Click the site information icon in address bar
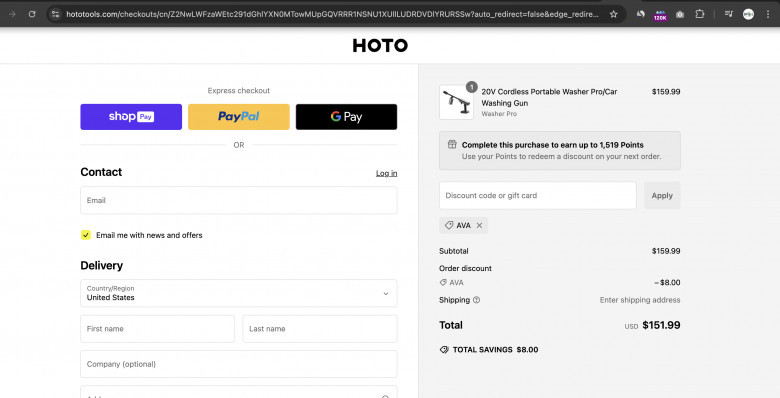780x398 pixels. pos(56,14)
